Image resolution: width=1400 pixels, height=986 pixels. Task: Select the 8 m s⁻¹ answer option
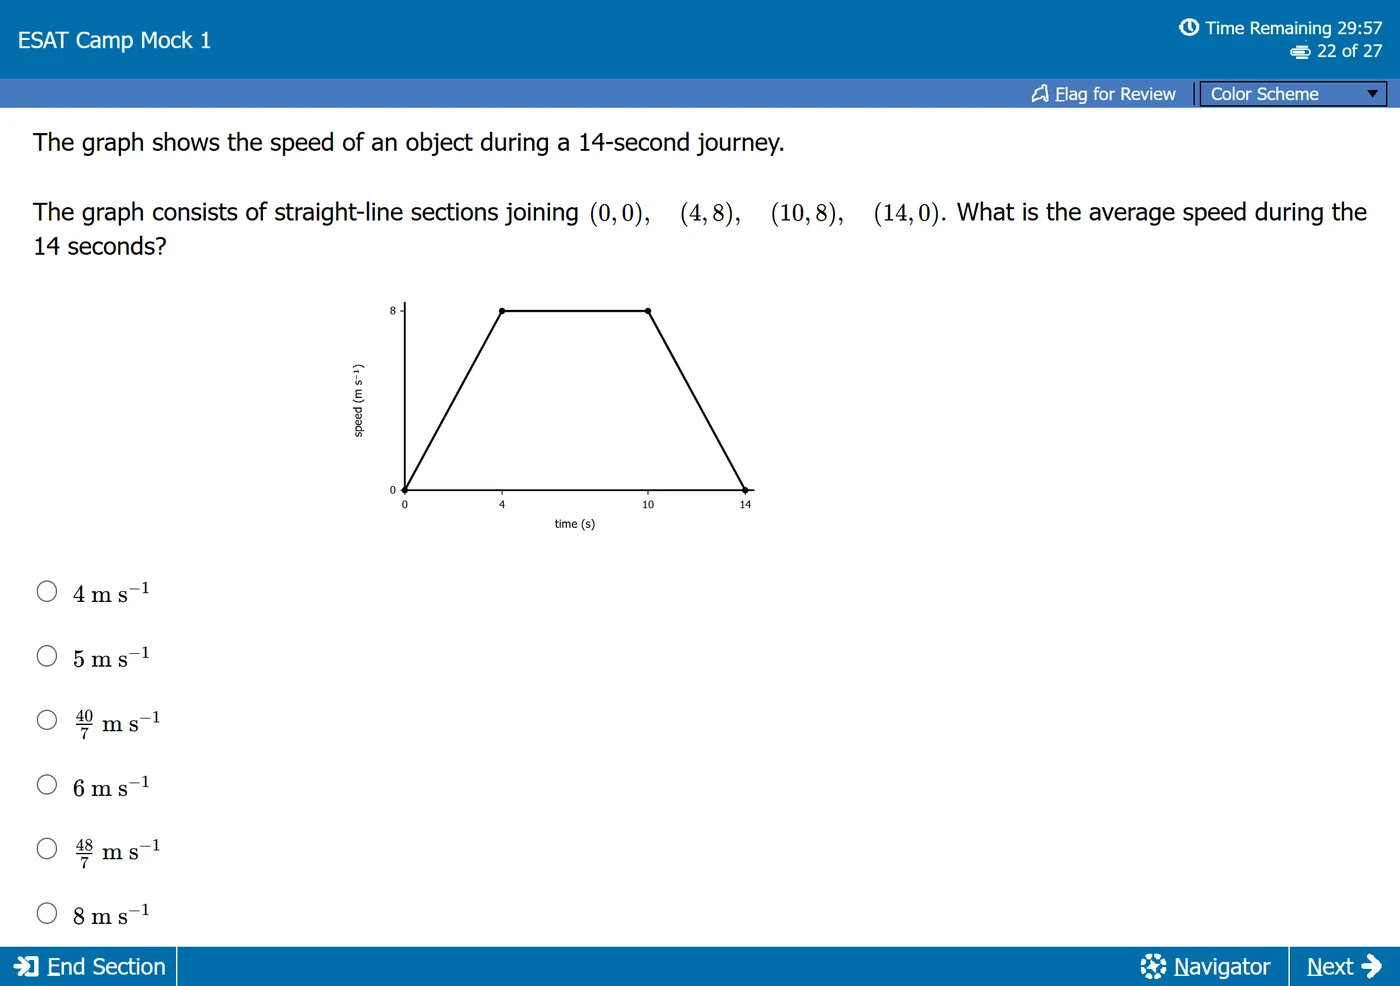coord(47,913)
